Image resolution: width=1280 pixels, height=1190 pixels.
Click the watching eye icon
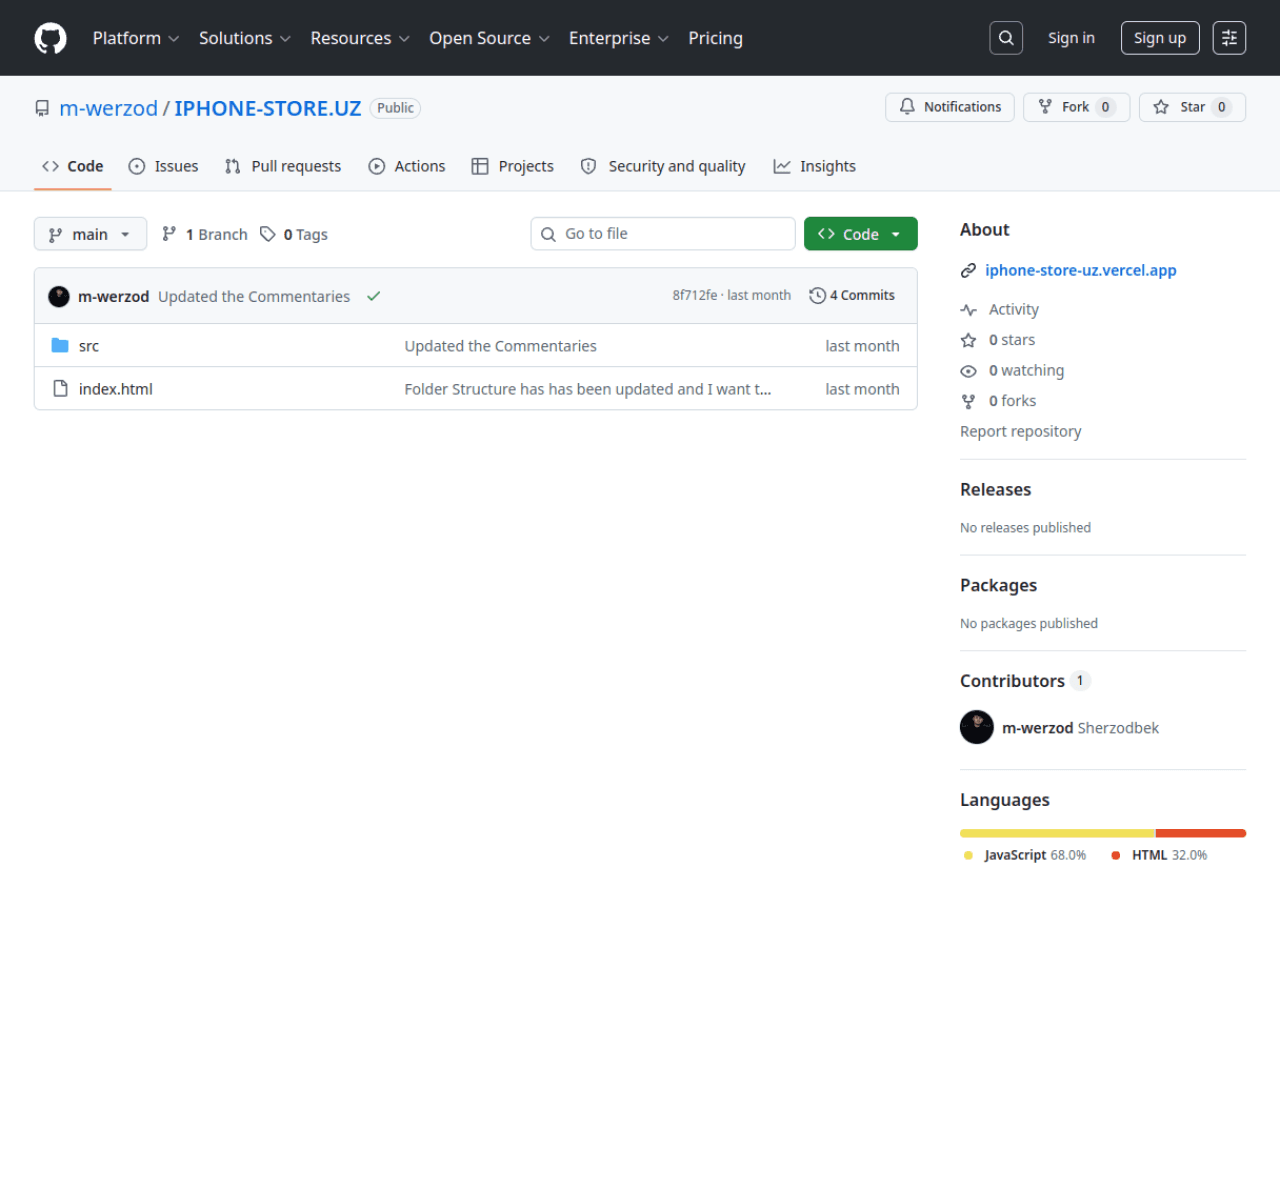968,371
